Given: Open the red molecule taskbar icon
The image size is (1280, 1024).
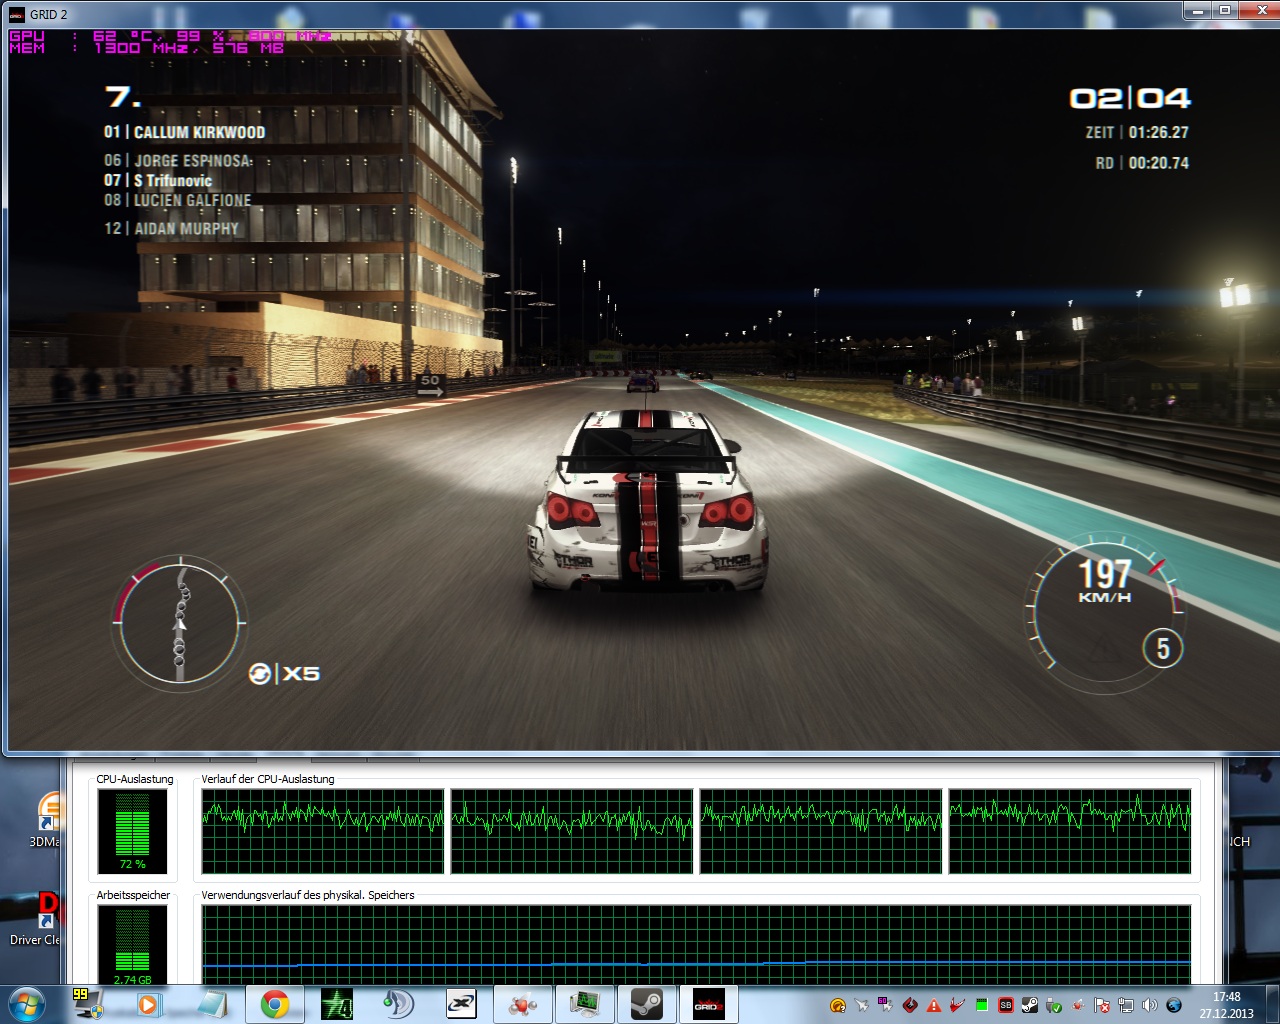Looking at the screenshot, I should (x=523, y=1004).
